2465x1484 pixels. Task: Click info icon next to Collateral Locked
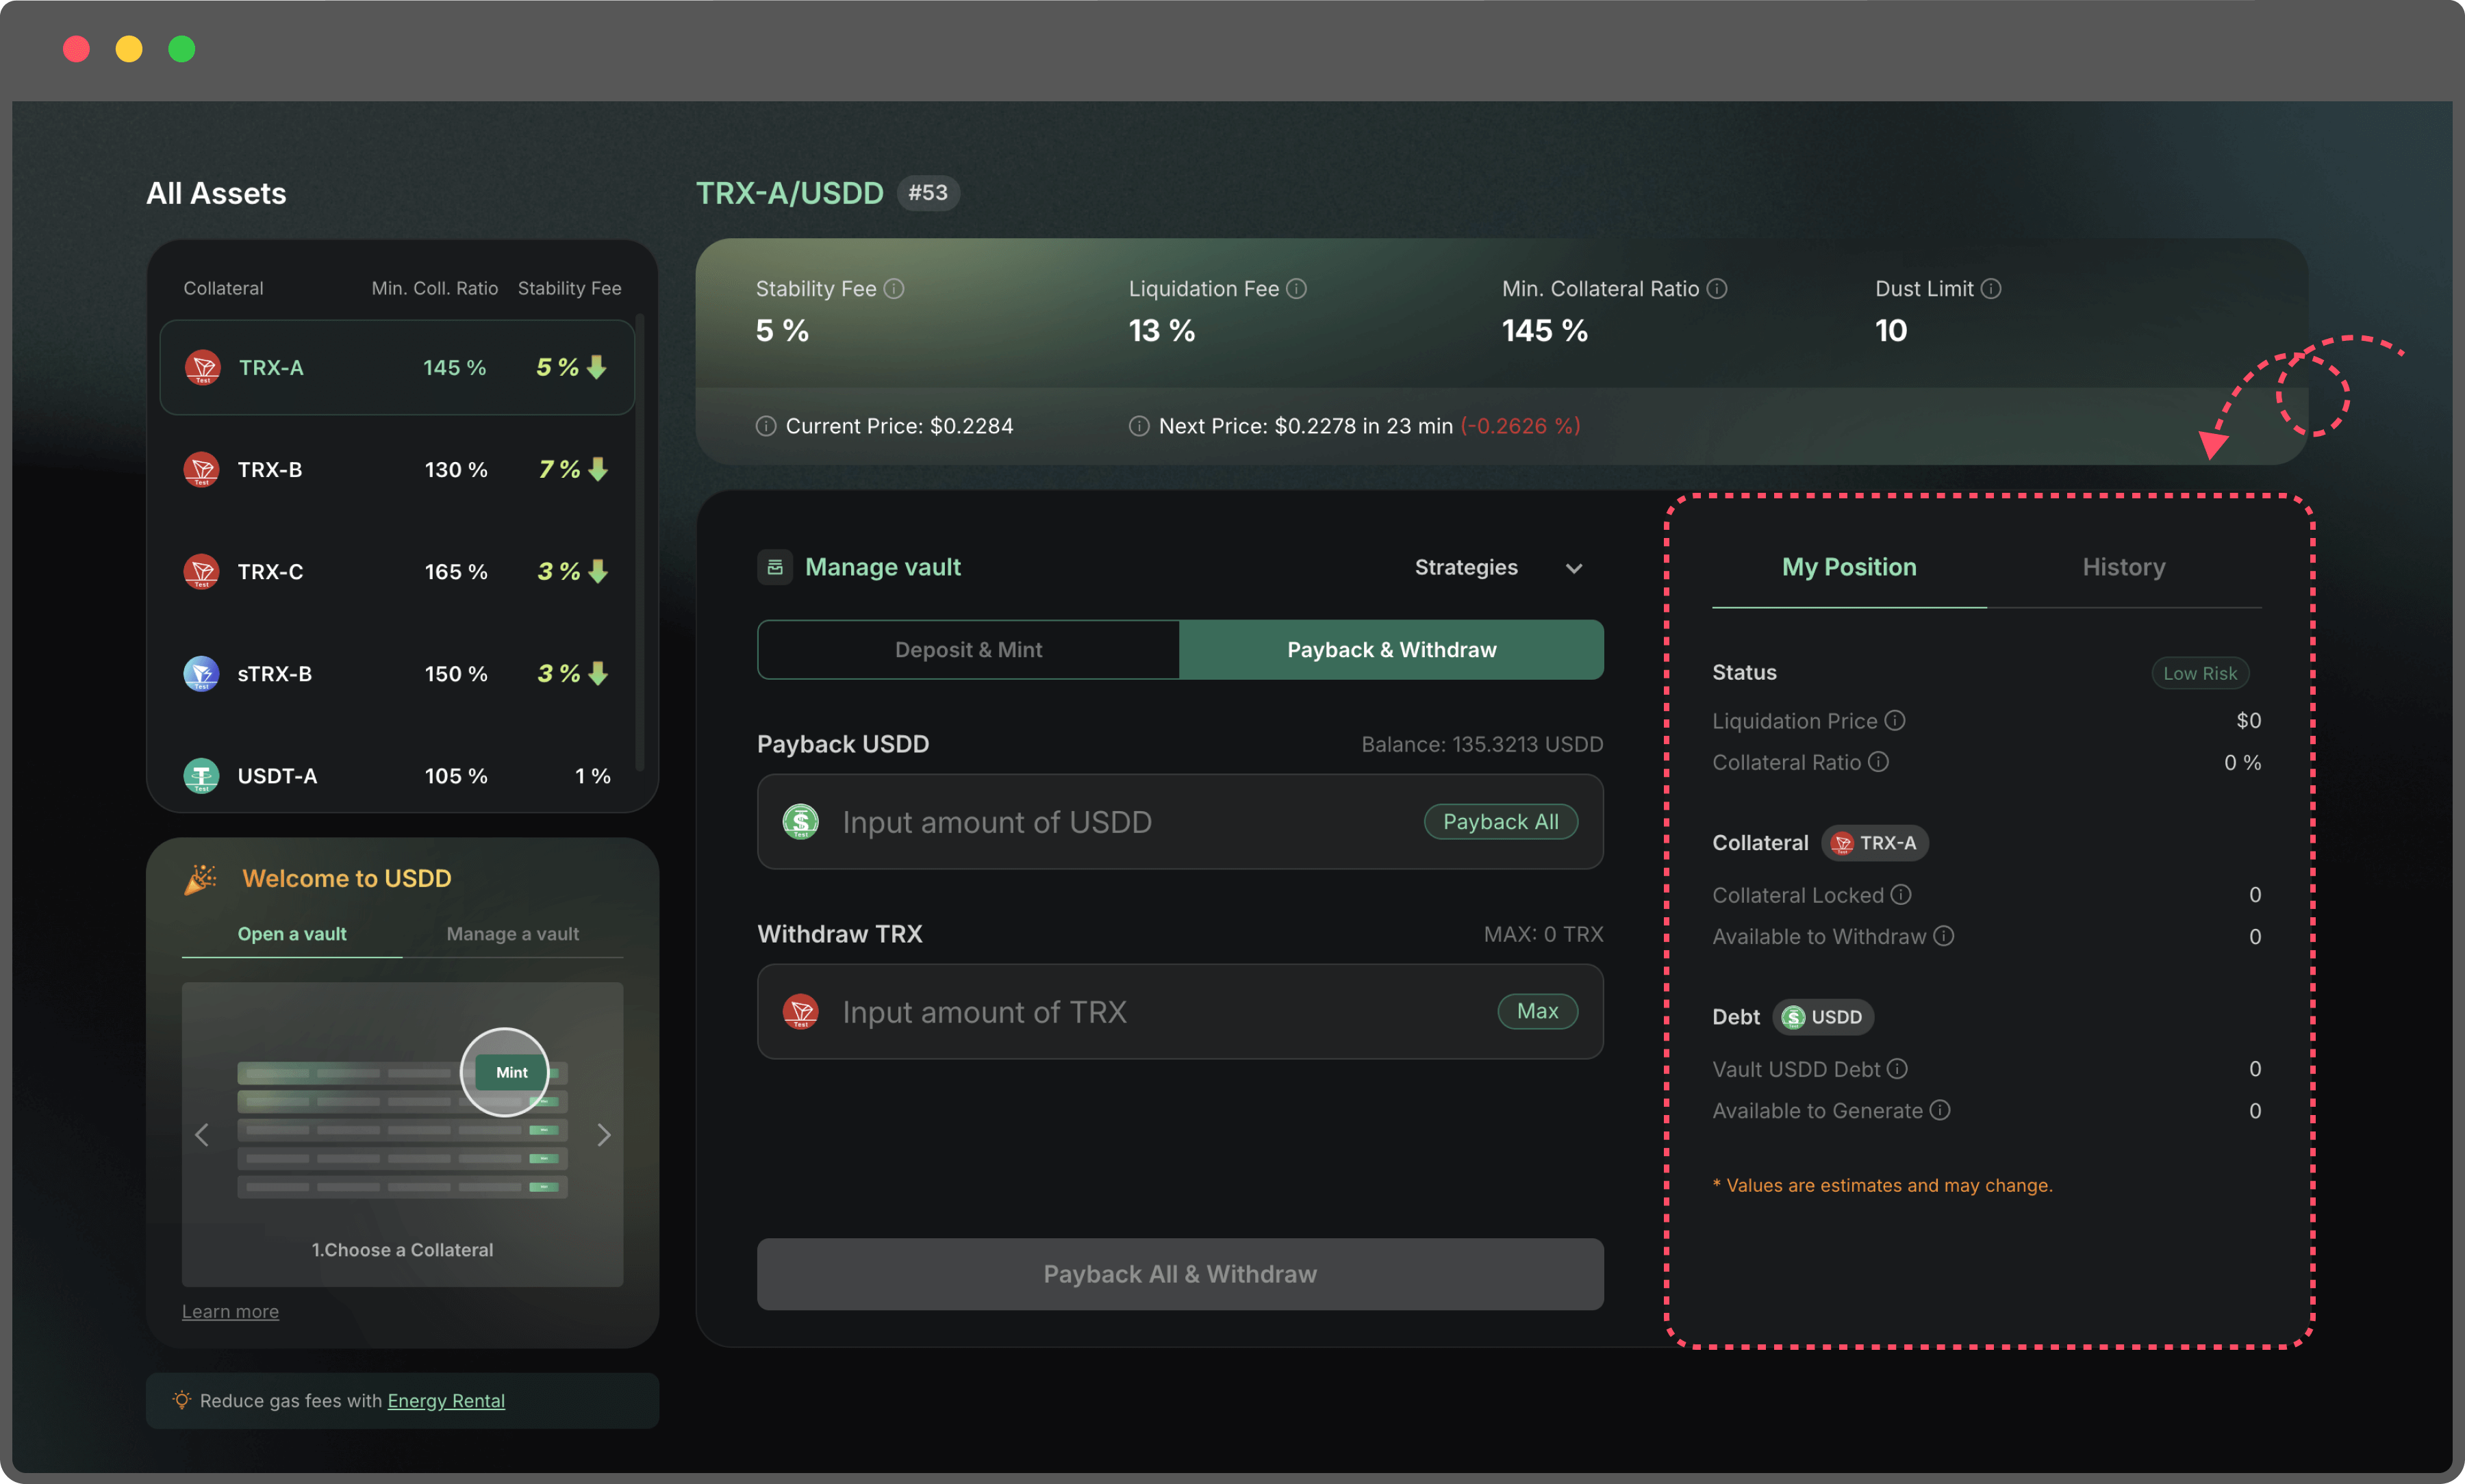click(x=1900, y=894)
